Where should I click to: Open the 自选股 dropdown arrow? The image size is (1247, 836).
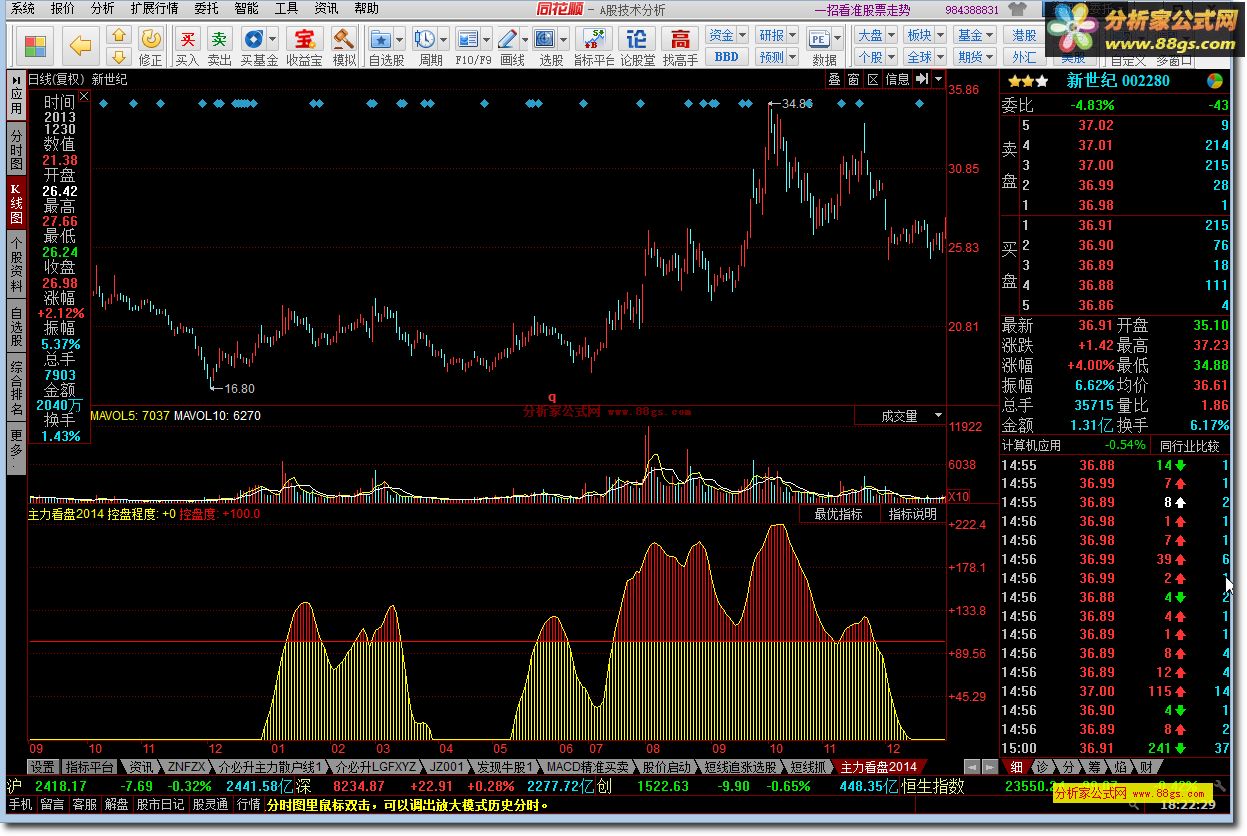400,40
